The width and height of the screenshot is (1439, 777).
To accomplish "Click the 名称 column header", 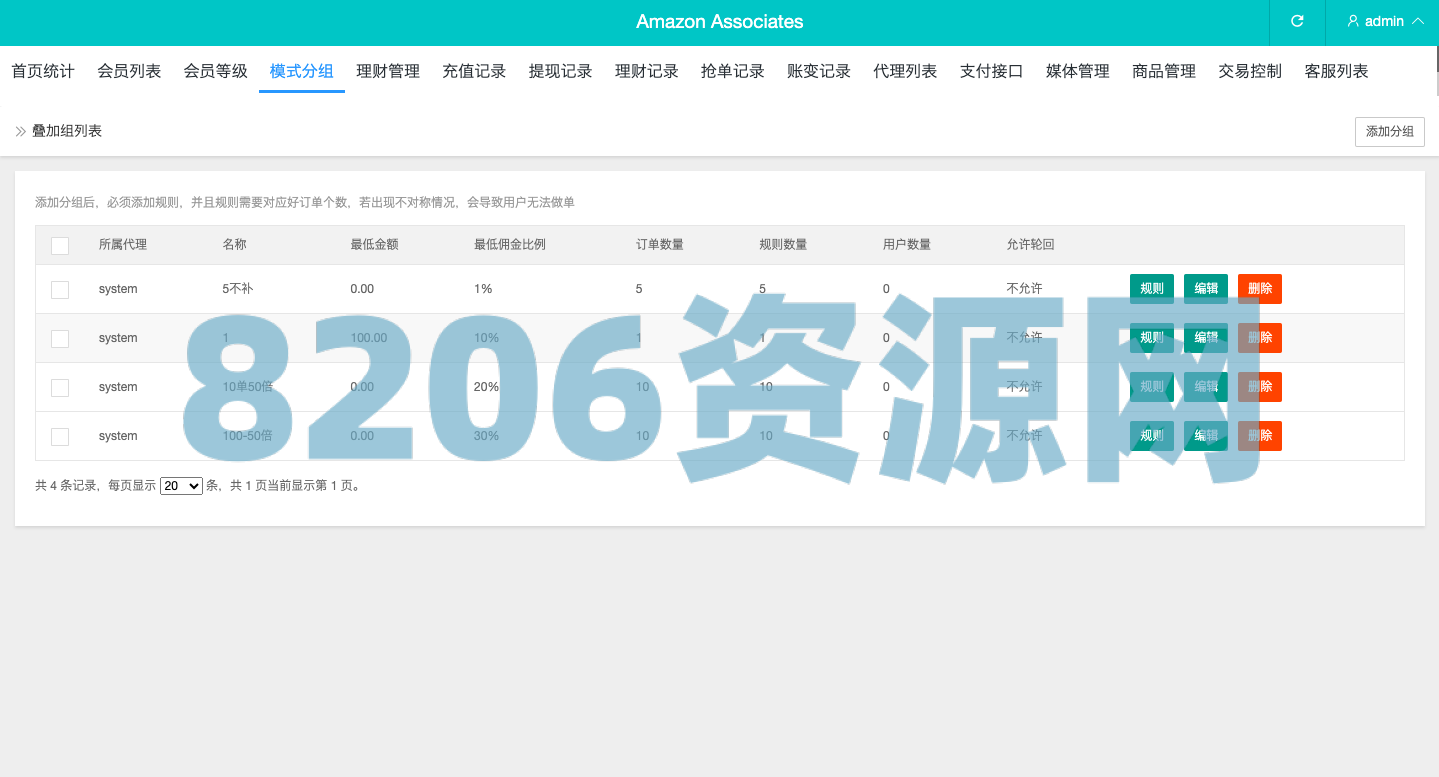I will click(234, 245).
